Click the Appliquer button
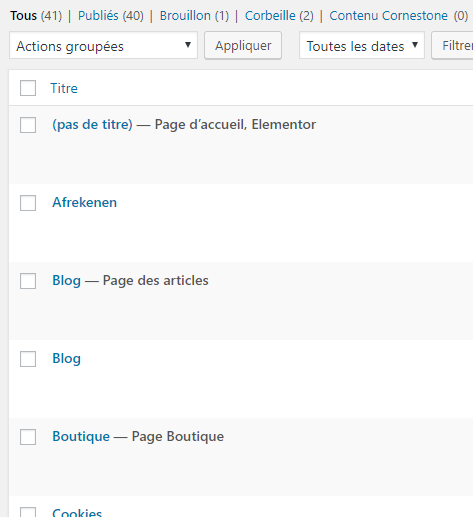Screen dimensions: 473x517 [x=243, y=45]
